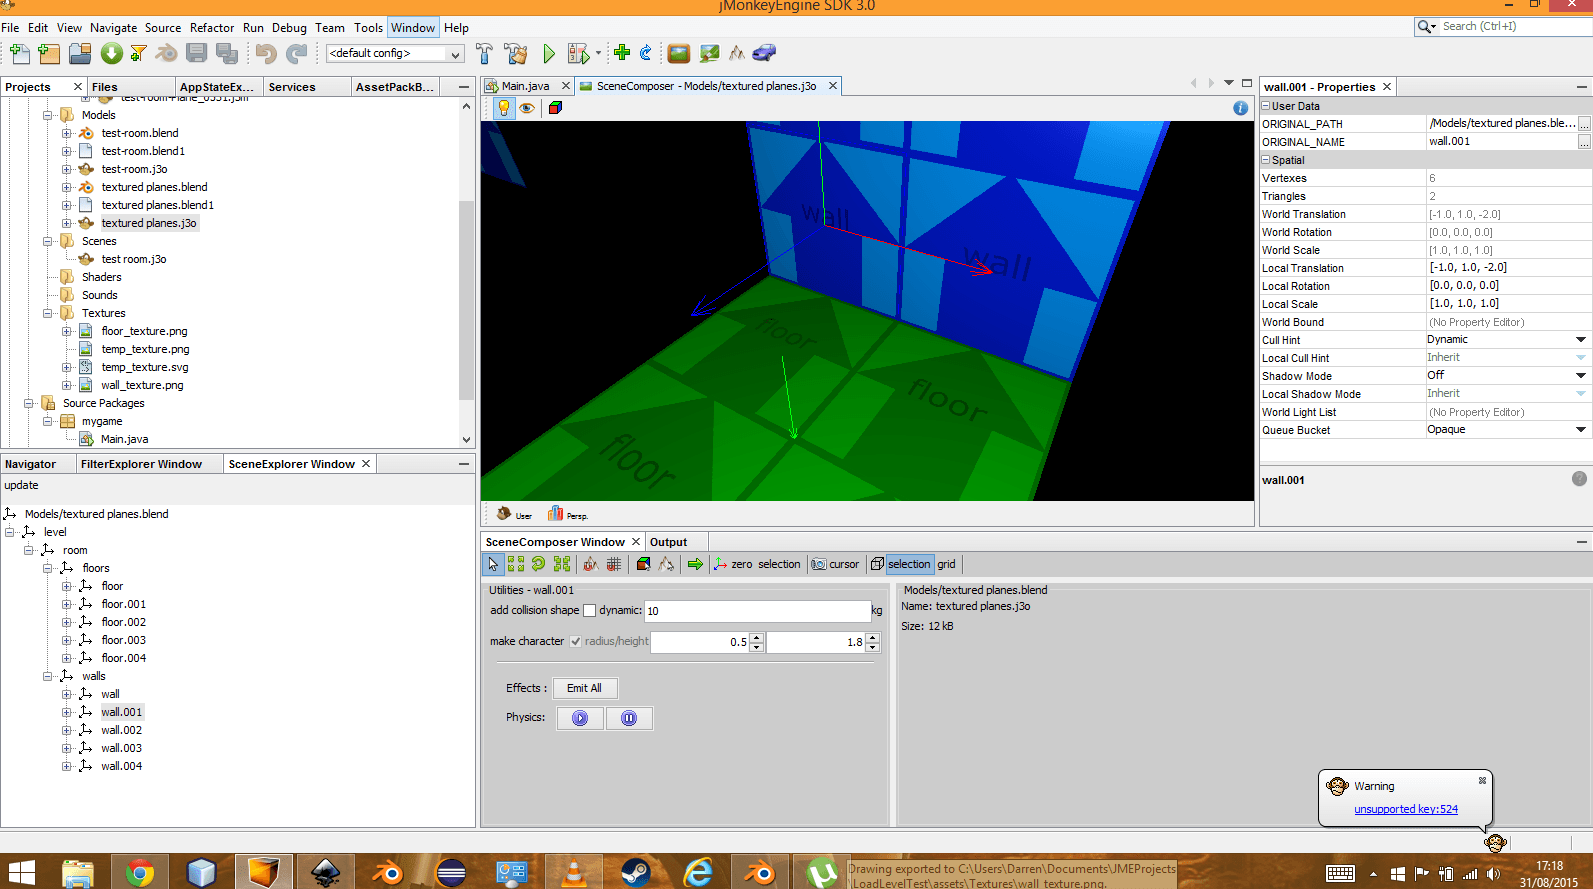This screenshot has height=889, width=1593.
Task: Collapse the Spatial property section
Action: (1266, 160)
